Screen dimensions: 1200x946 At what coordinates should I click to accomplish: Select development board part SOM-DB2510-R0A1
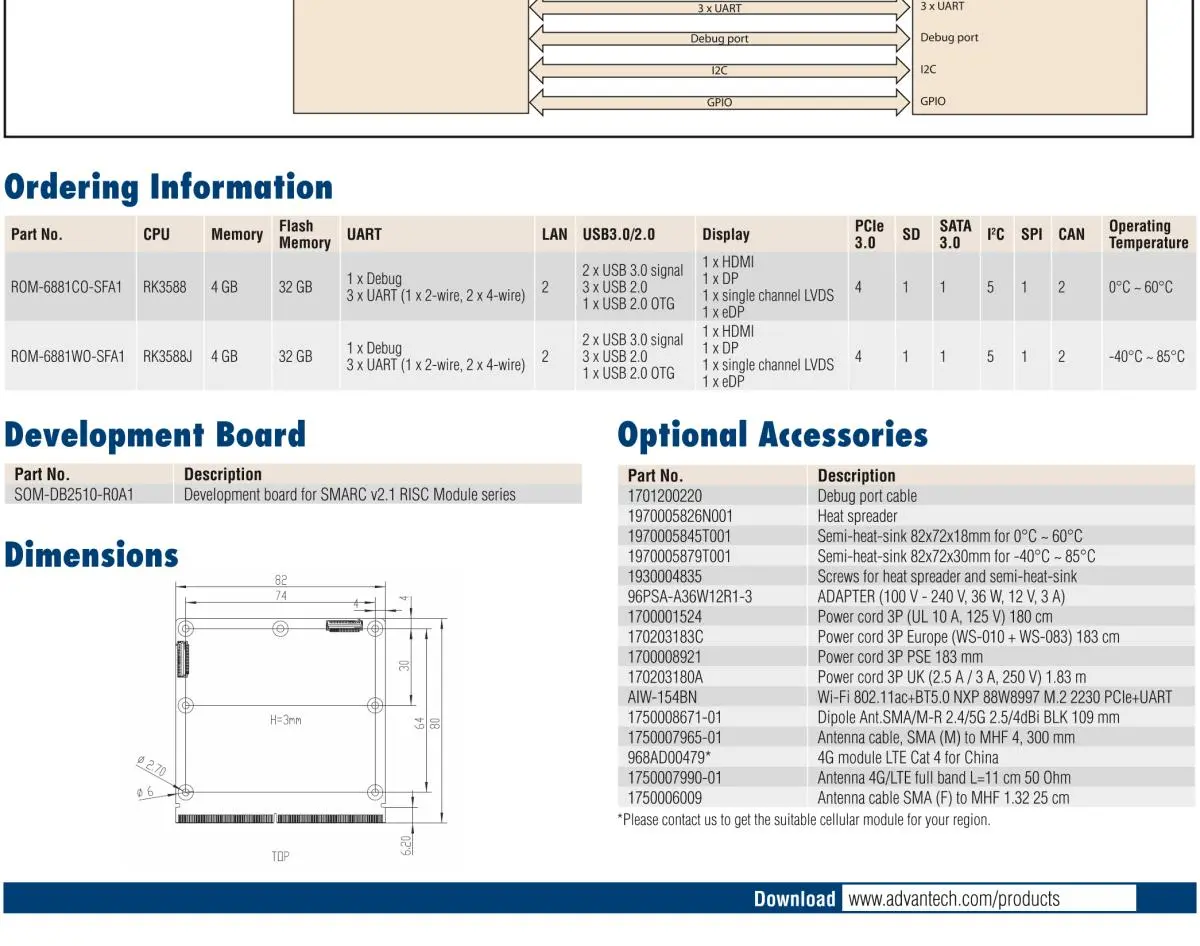[74, 494]
